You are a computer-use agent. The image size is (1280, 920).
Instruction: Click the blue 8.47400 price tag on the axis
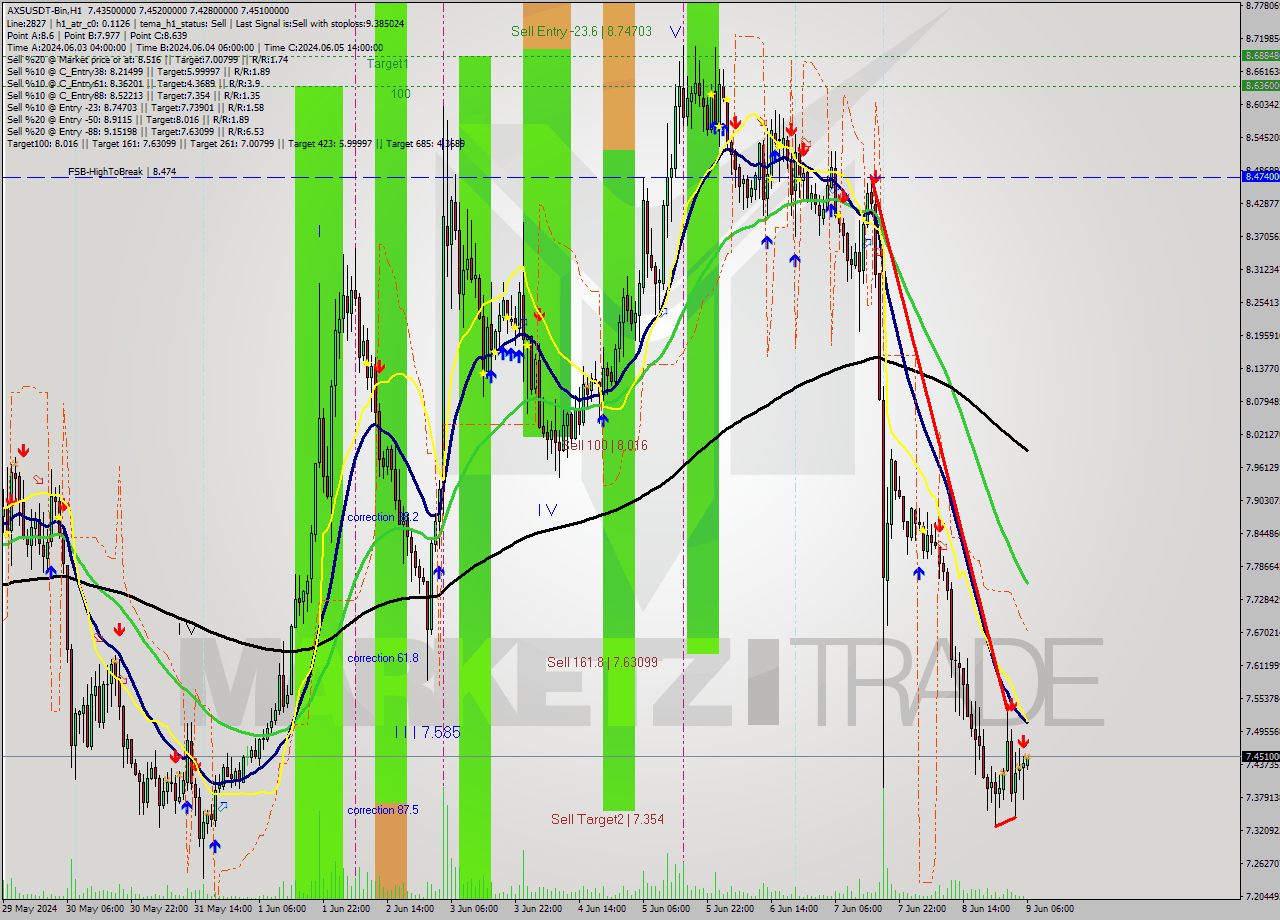1260,176
